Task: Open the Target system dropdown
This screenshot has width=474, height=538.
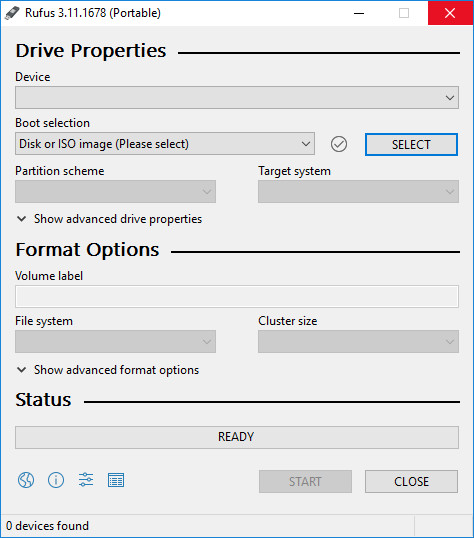Action: coord(358,191)
